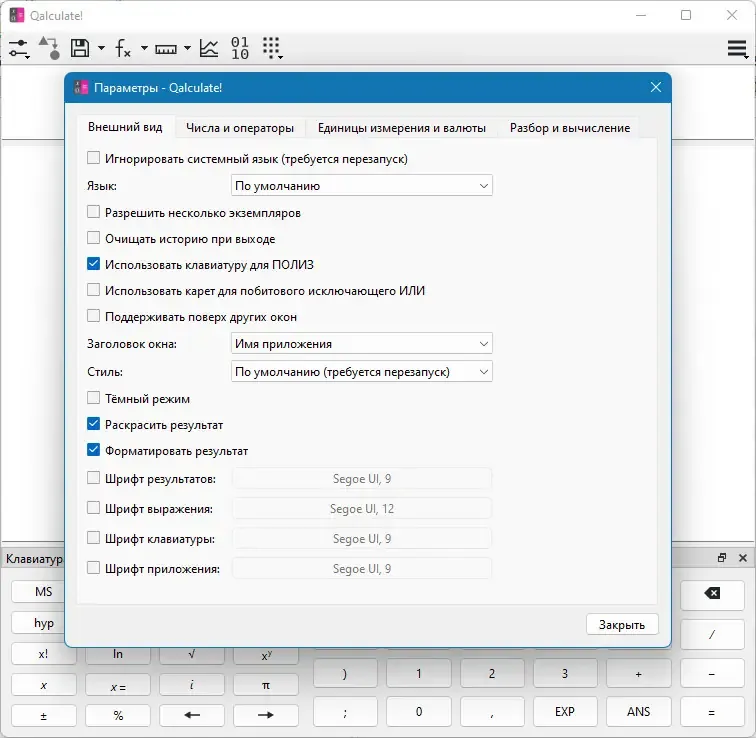
Task: Open the hamburger main menu
Action: tap(737, 49)
